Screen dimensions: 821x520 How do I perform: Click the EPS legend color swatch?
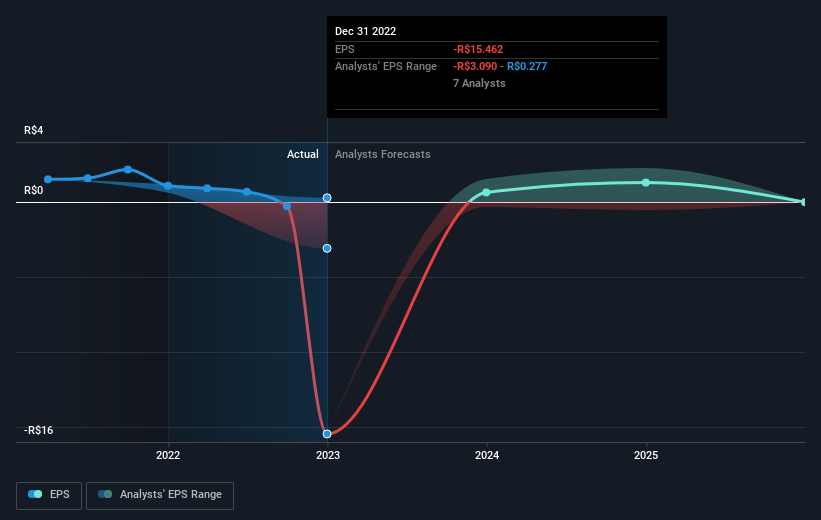click(35, 494)
